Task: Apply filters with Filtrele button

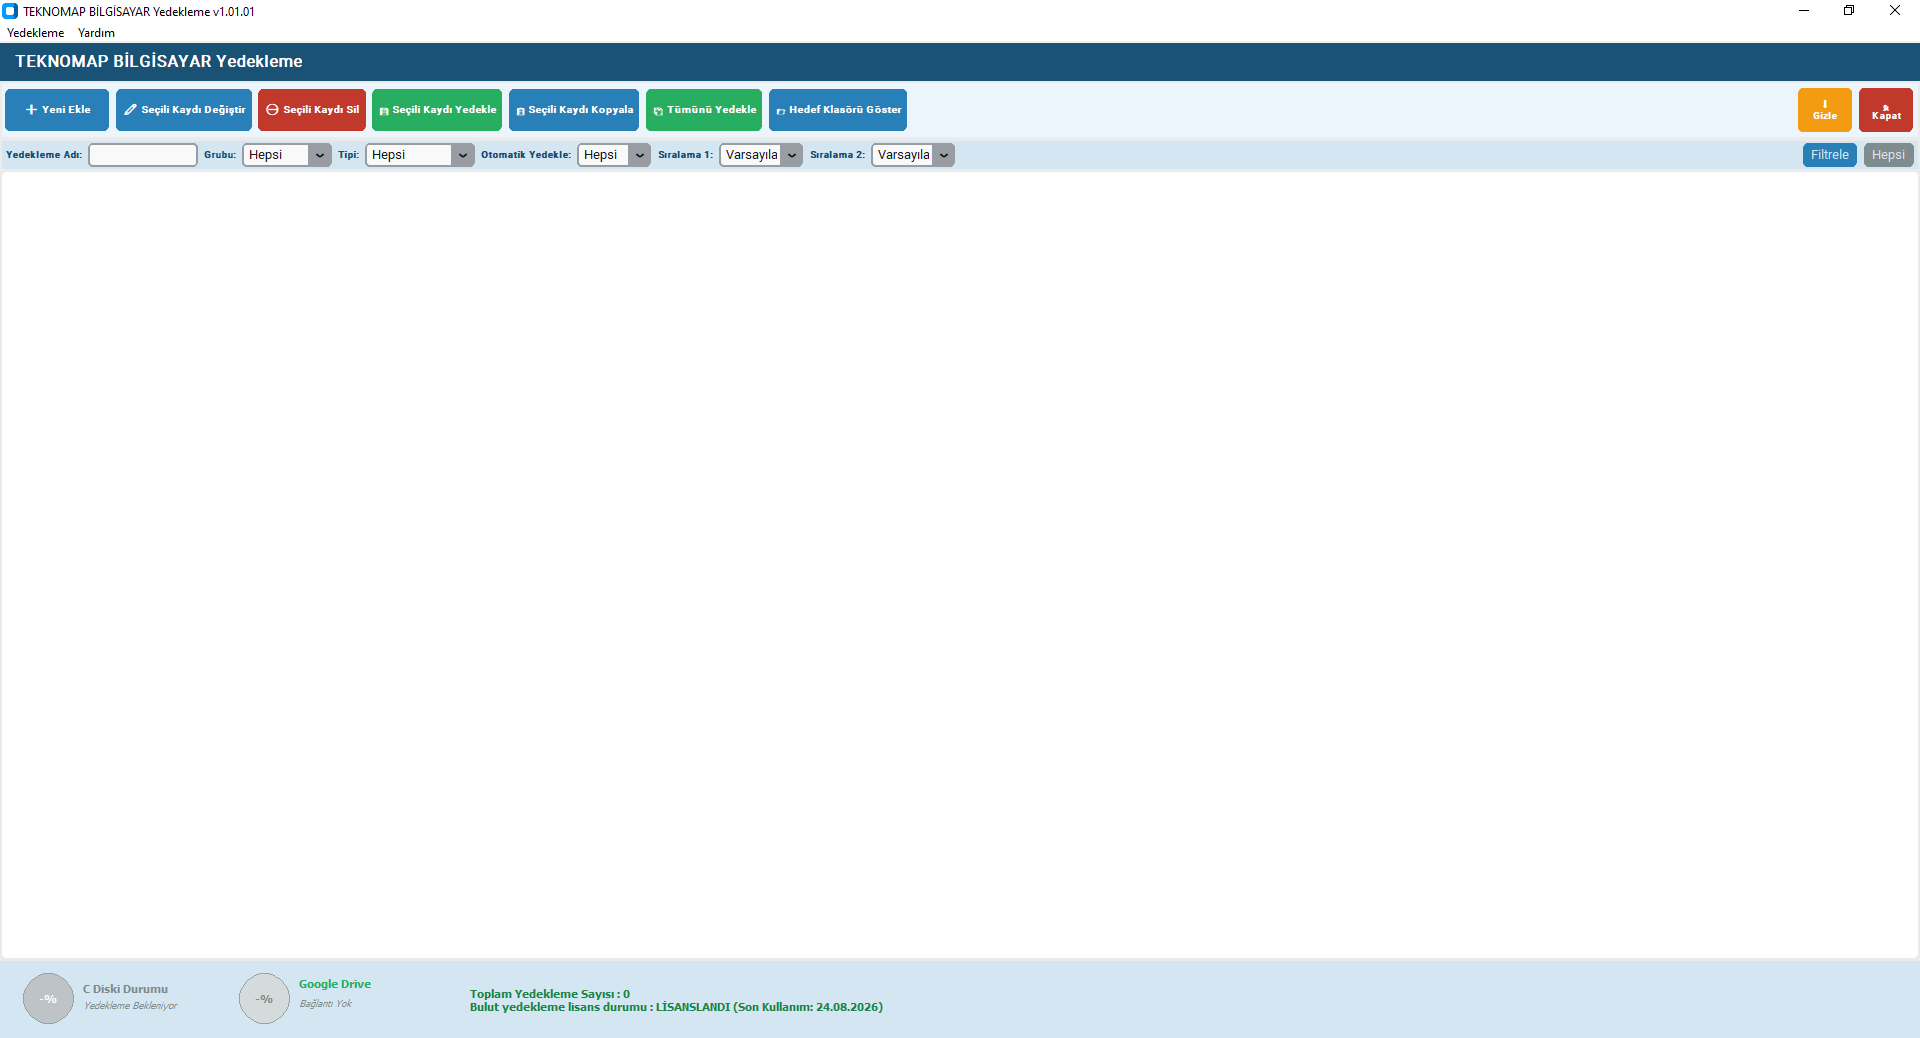Action: 1830,155
